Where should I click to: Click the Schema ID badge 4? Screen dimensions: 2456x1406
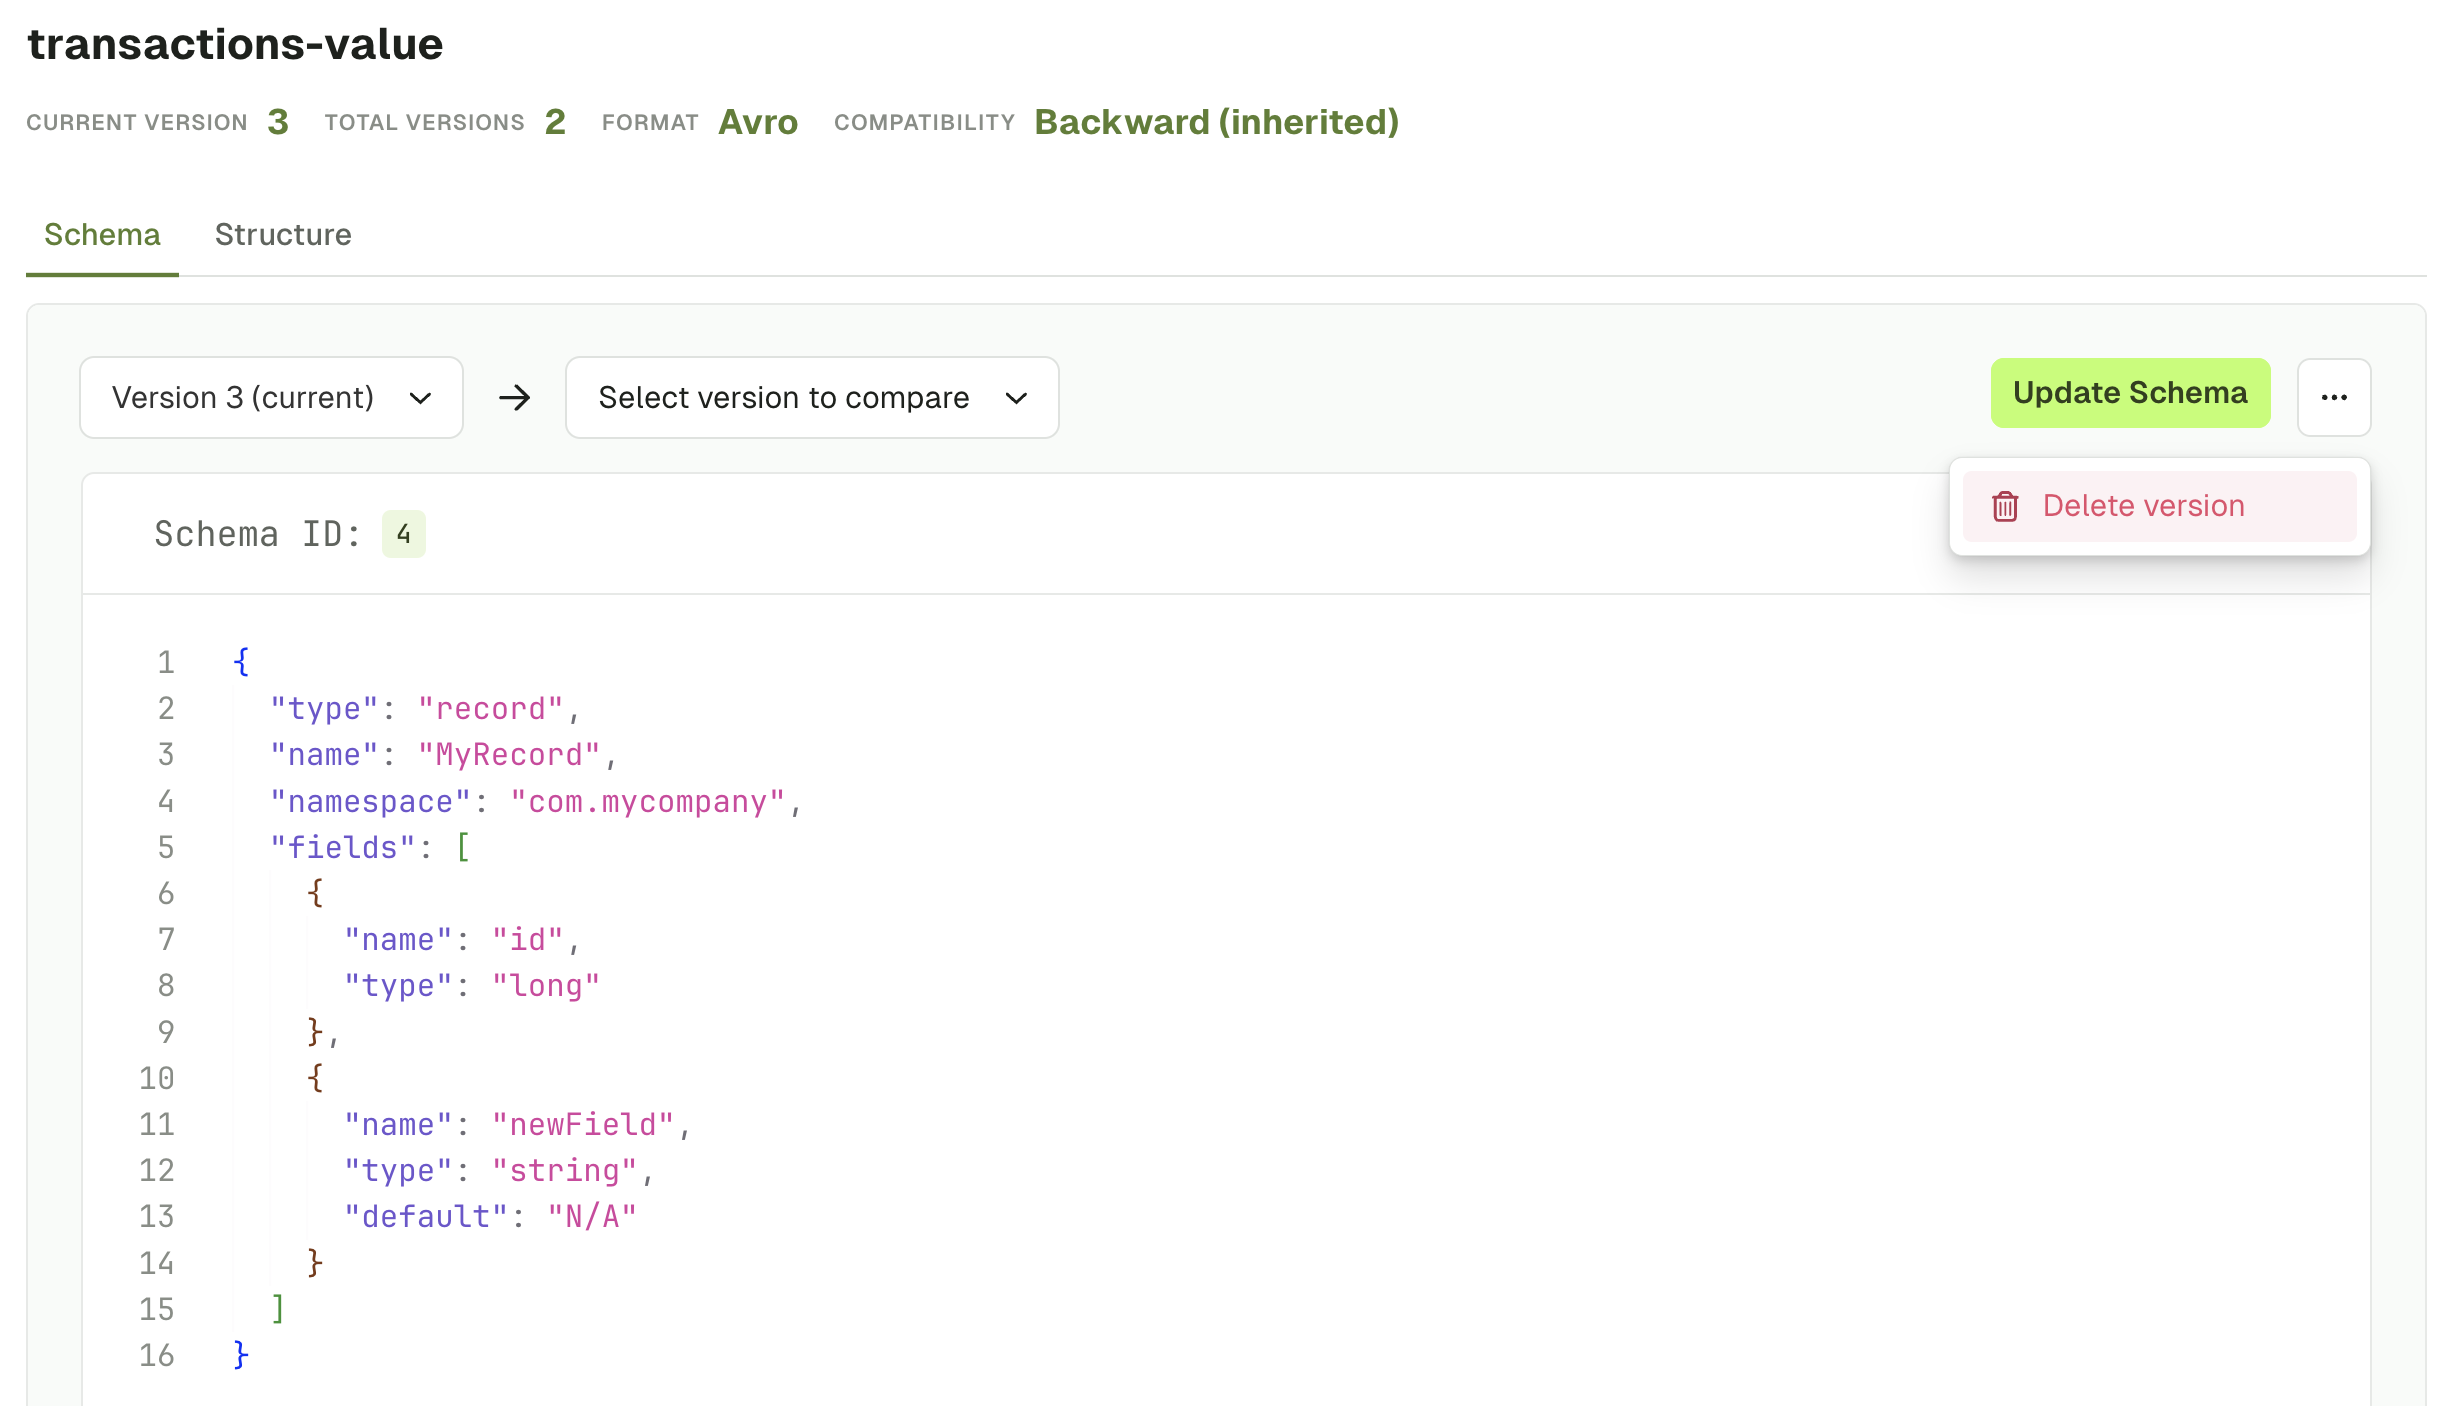(403, 534)
